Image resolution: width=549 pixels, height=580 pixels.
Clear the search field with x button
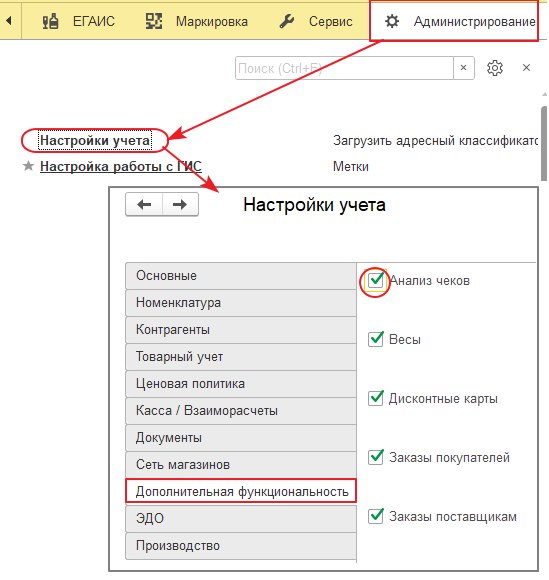click(463, 68)
